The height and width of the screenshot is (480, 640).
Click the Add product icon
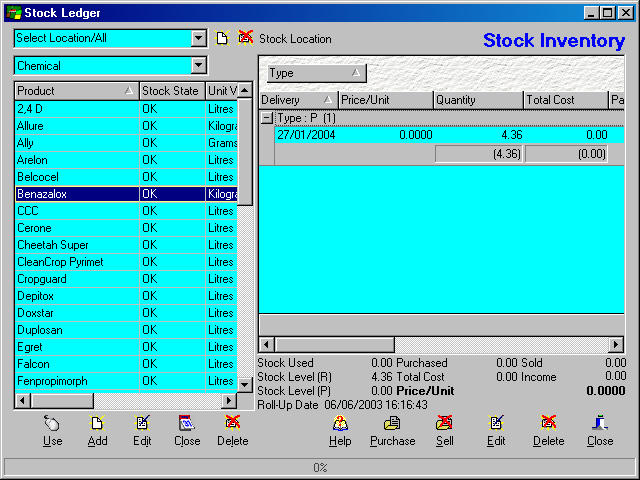pyautogui.click(x=97, y=423)
